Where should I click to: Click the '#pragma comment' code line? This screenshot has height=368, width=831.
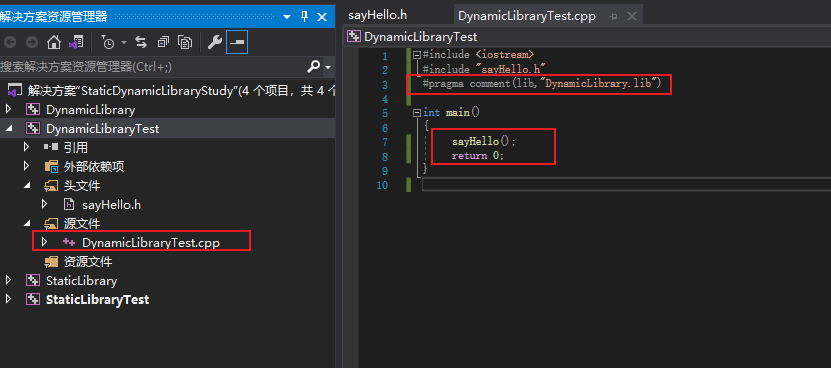tap(542, 84)
